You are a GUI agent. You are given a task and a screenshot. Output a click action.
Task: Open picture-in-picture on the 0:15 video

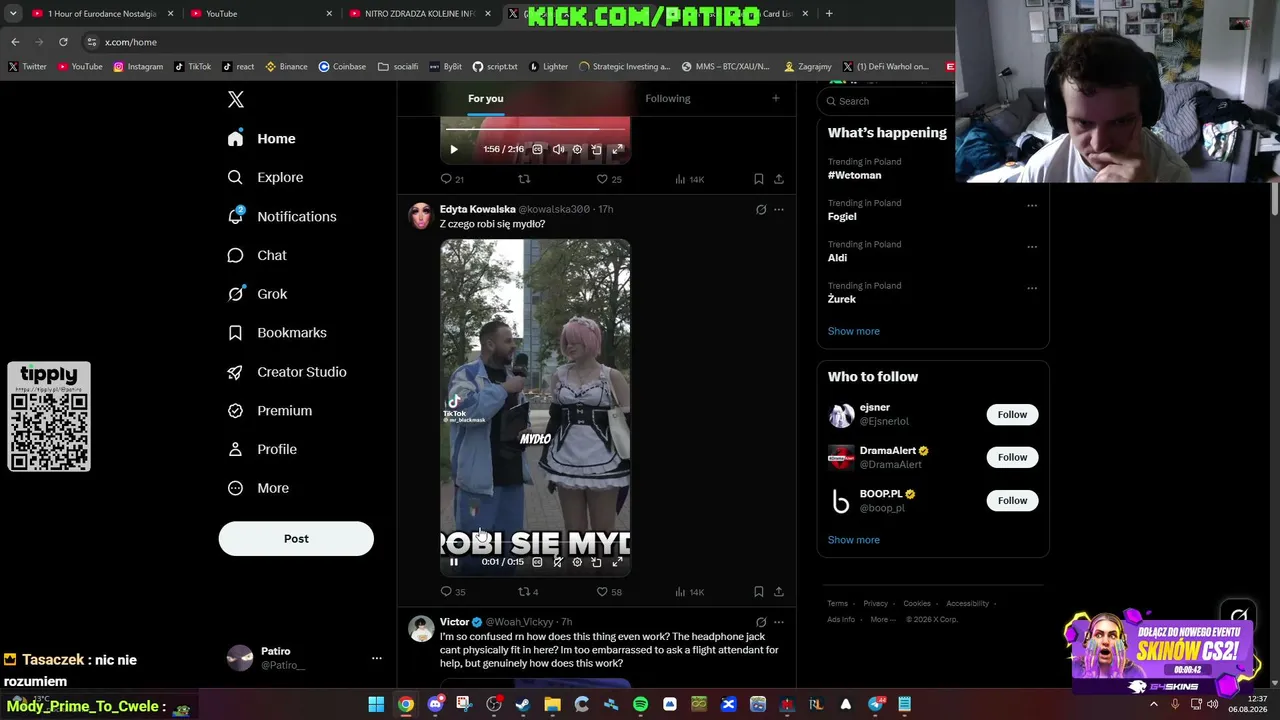coord(597,562)
